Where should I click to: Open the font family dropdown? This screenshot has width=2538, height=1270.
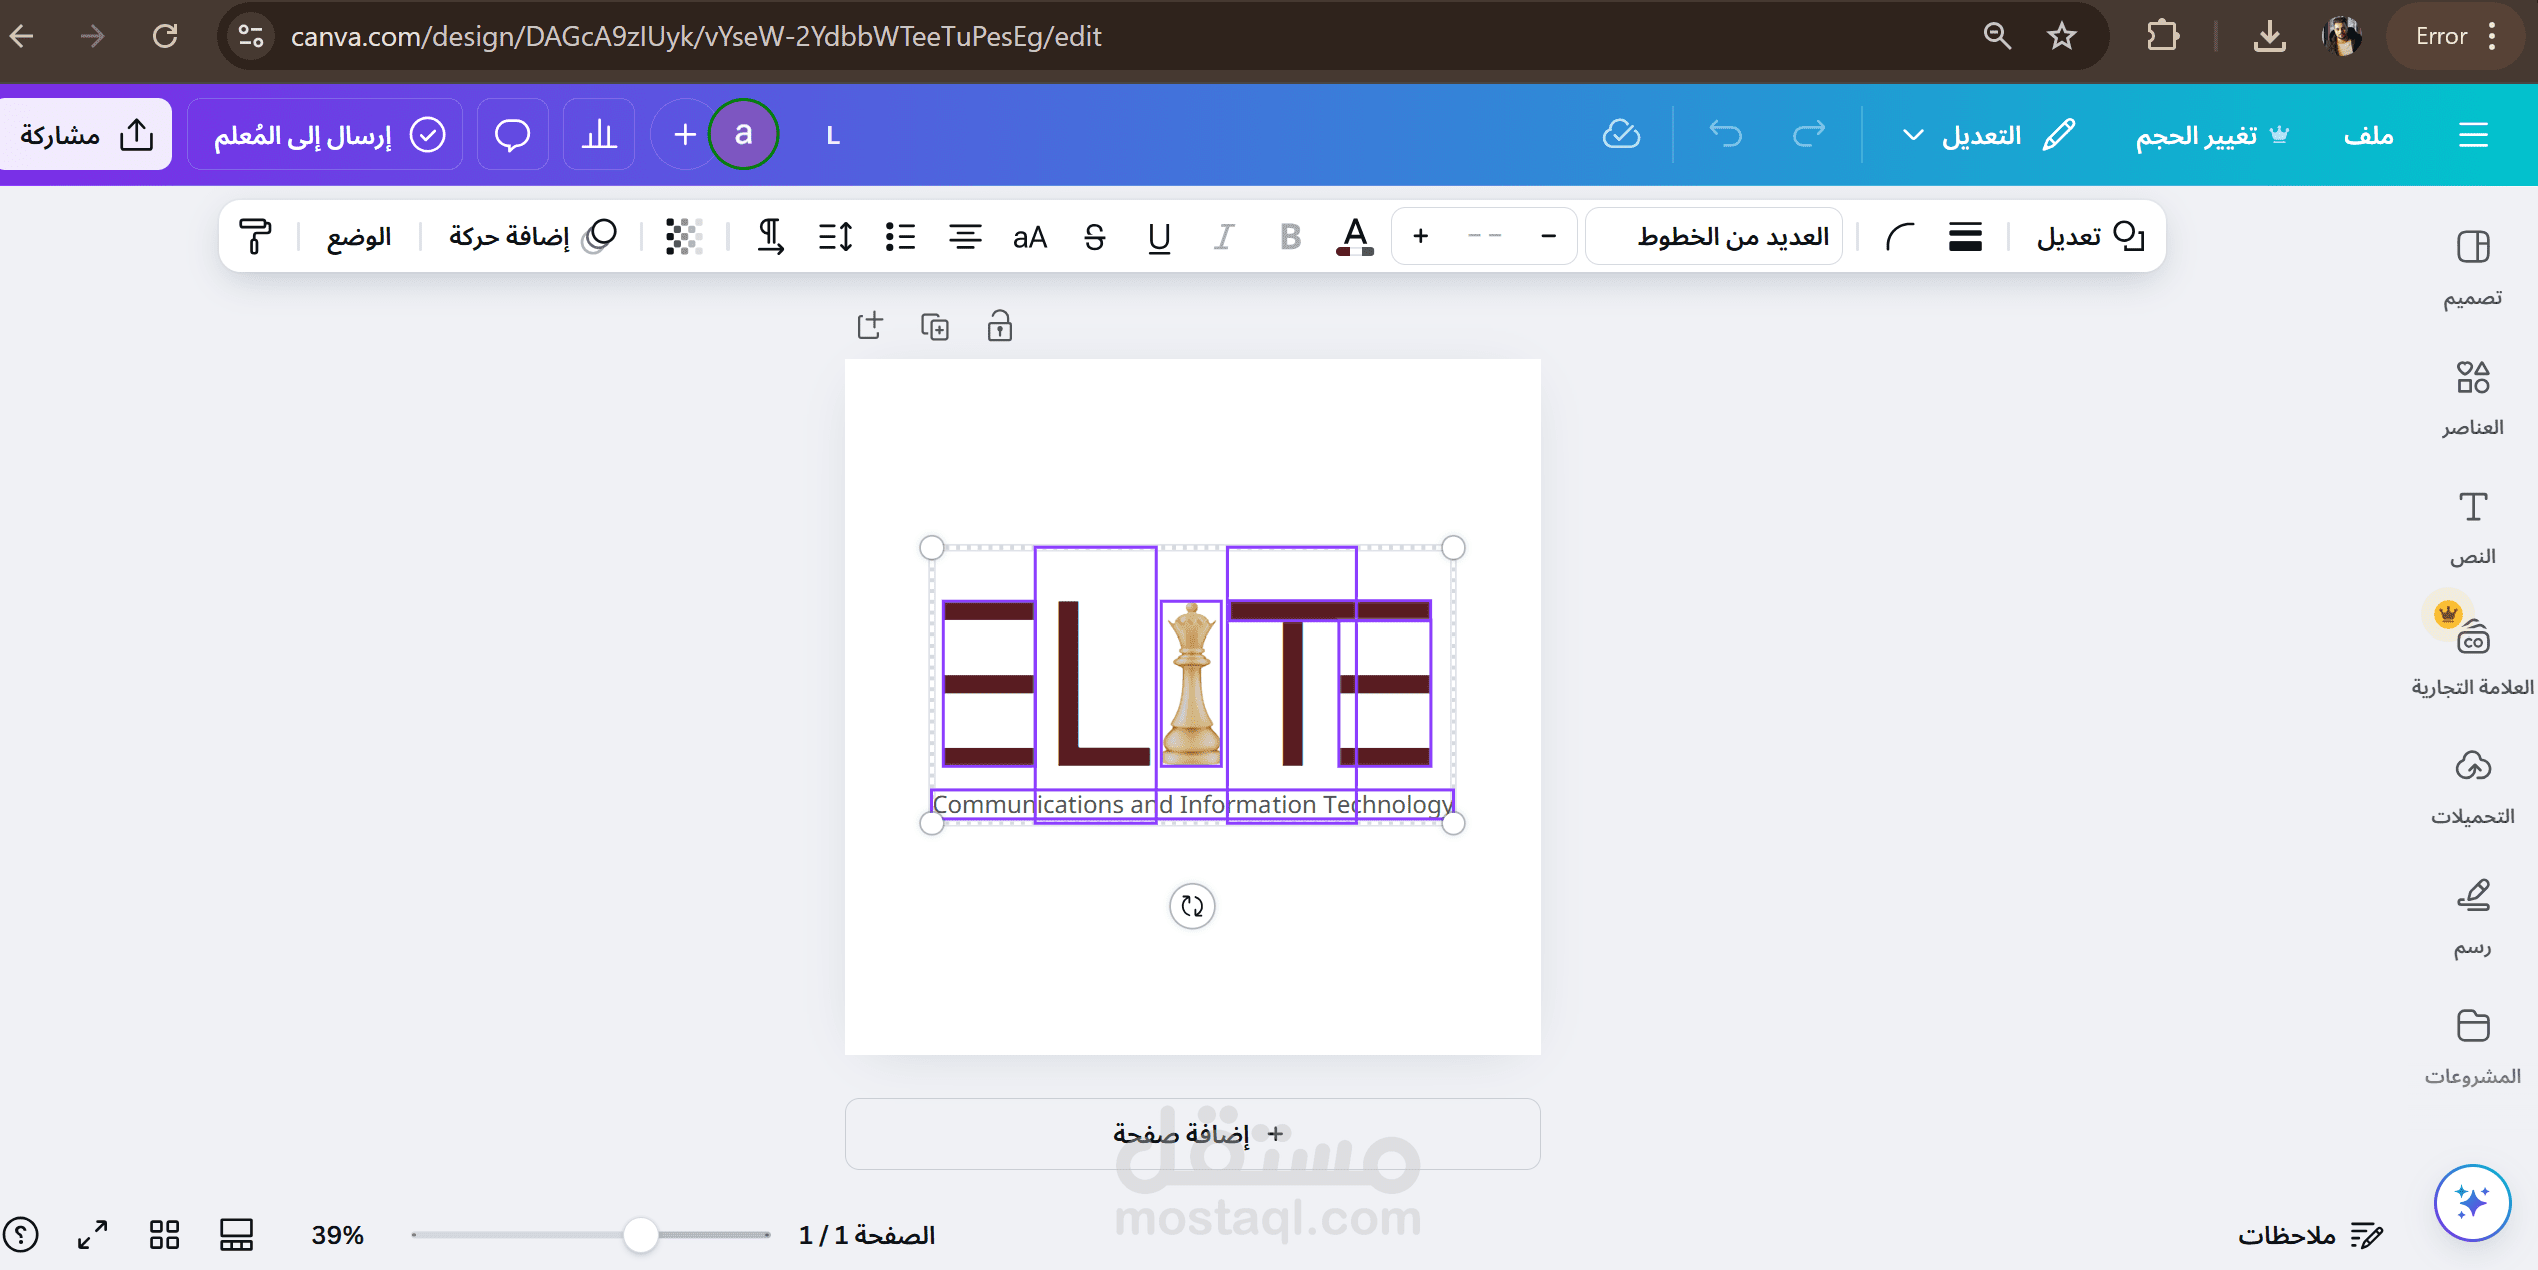tap(1715, 237)
